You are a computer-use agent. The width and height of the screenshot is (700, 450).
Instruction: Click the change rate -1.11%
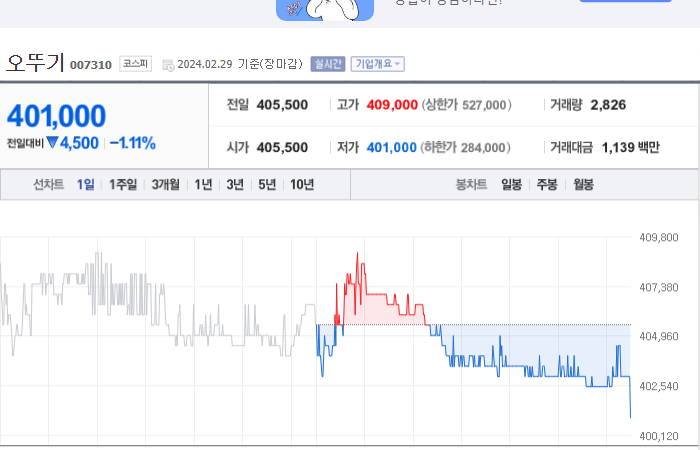(x=133, y=143)
